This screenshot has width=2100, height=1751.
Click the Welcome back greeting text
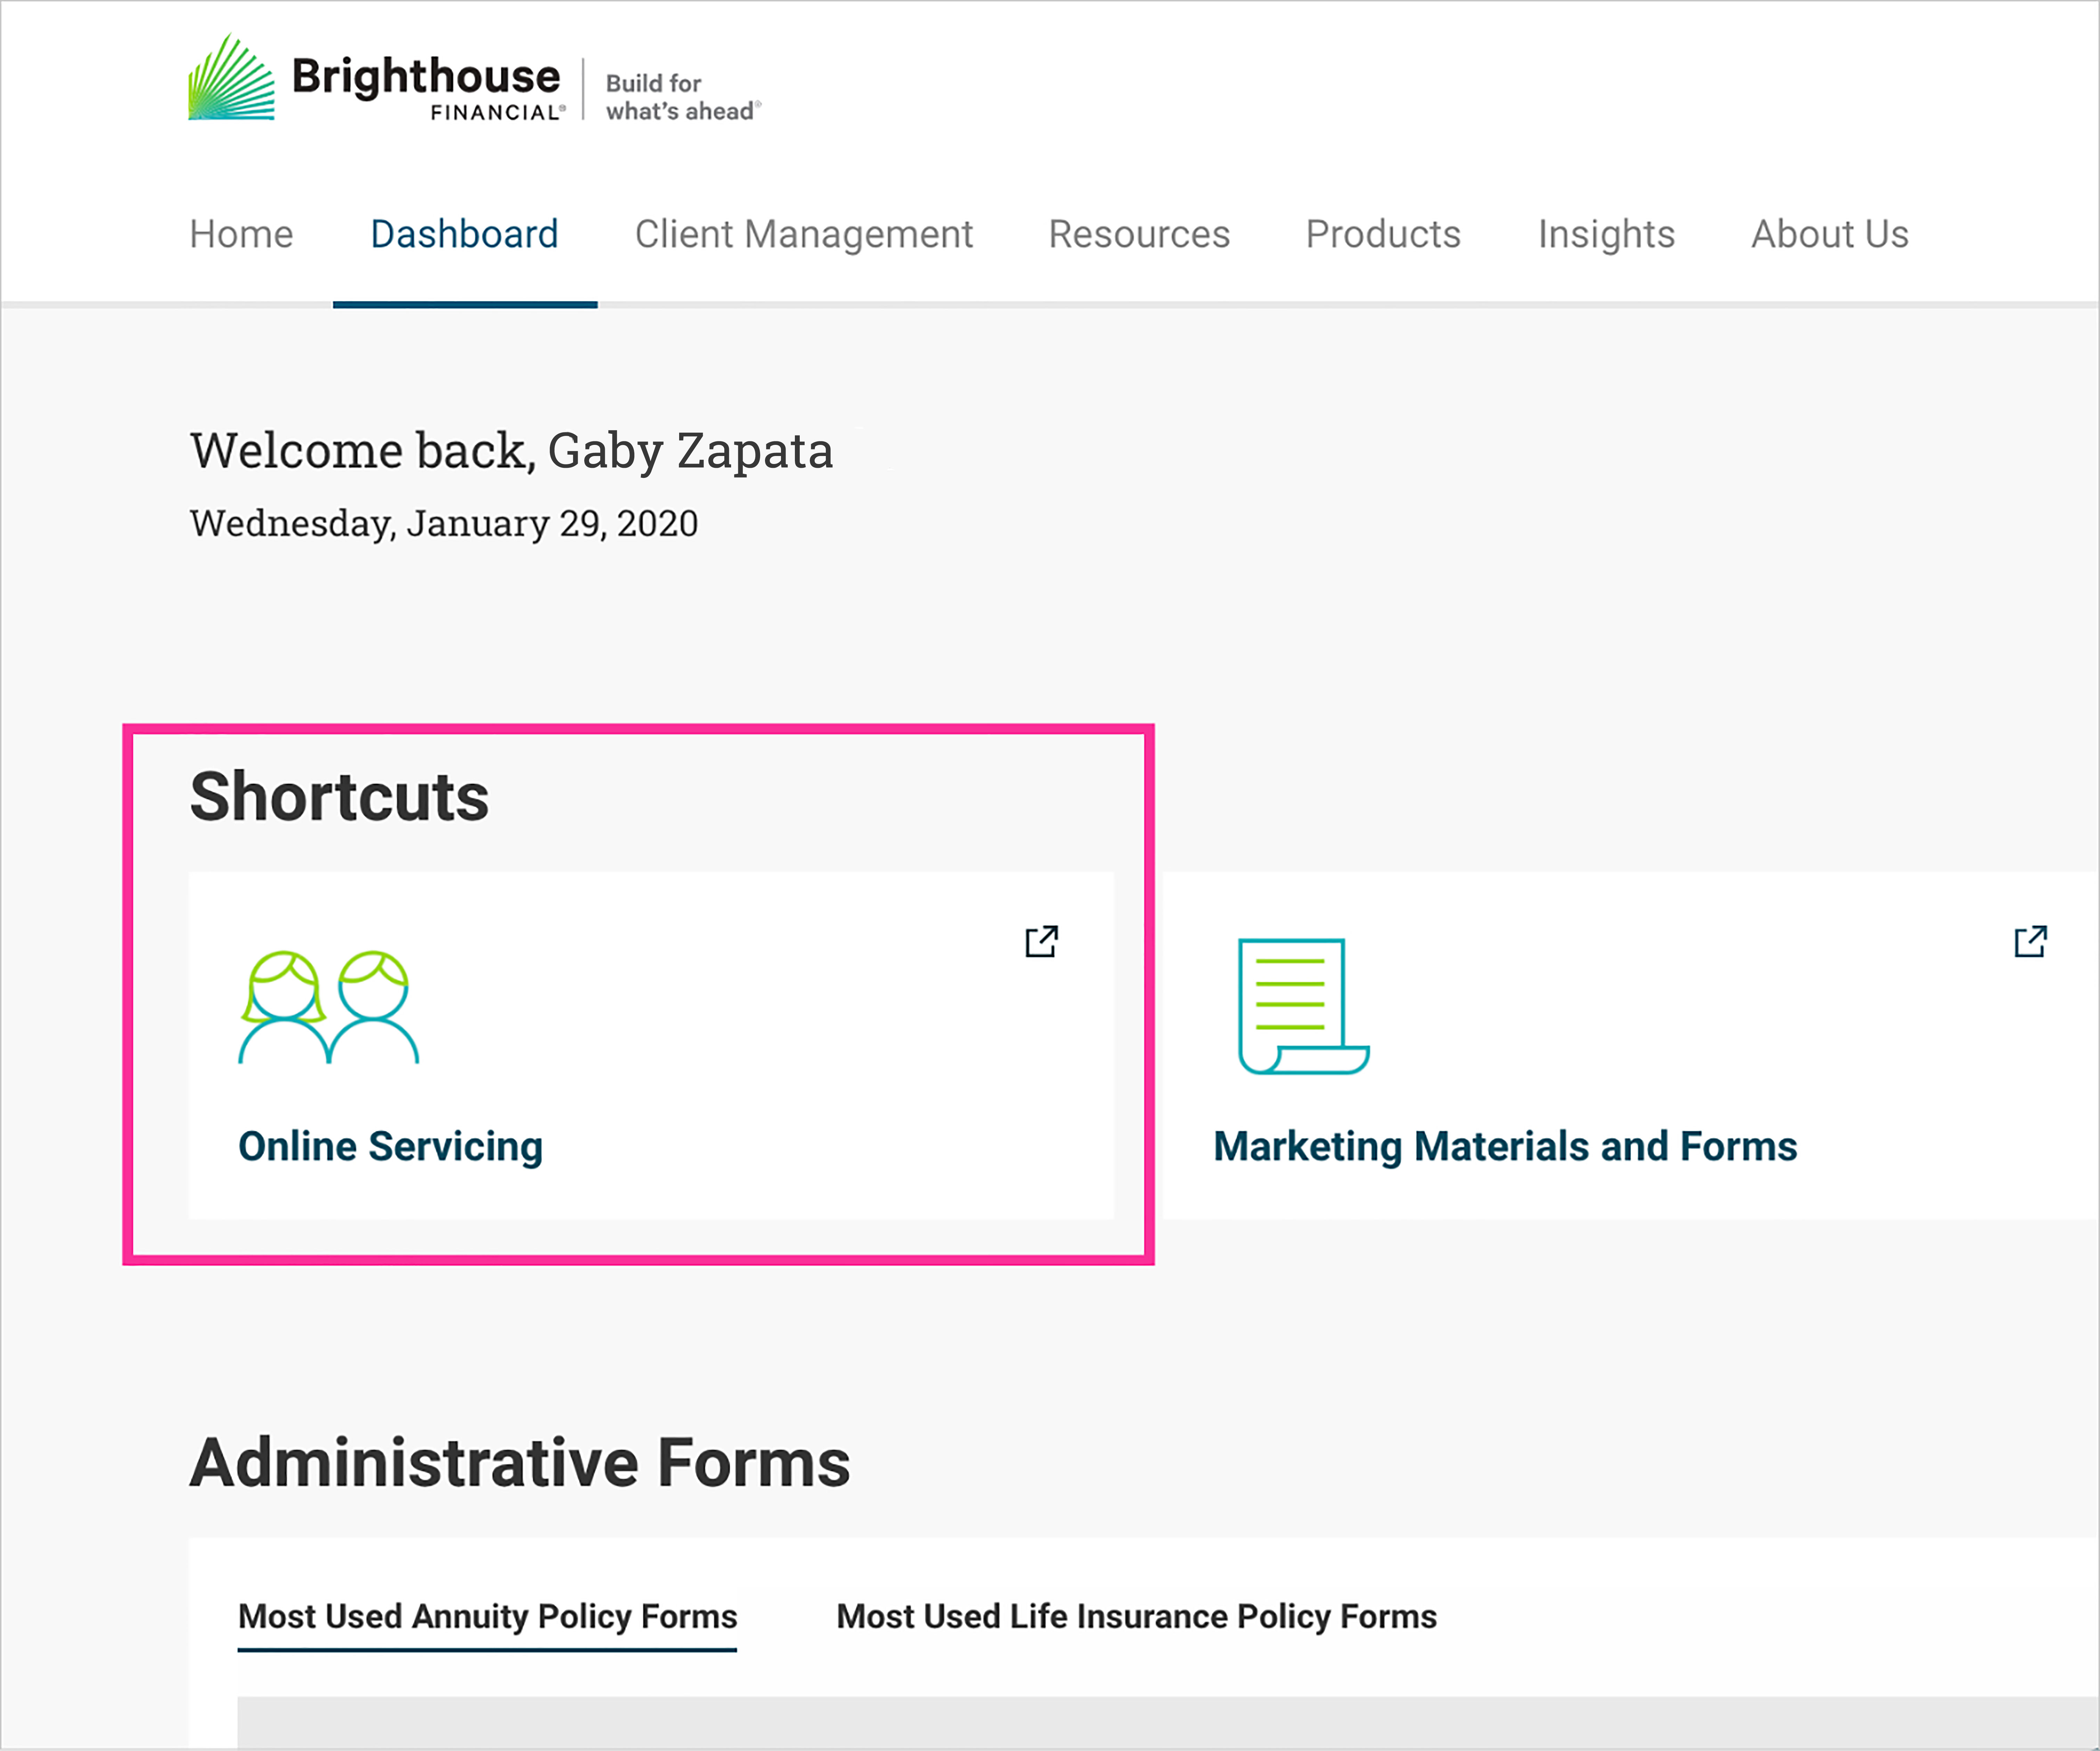511,451
